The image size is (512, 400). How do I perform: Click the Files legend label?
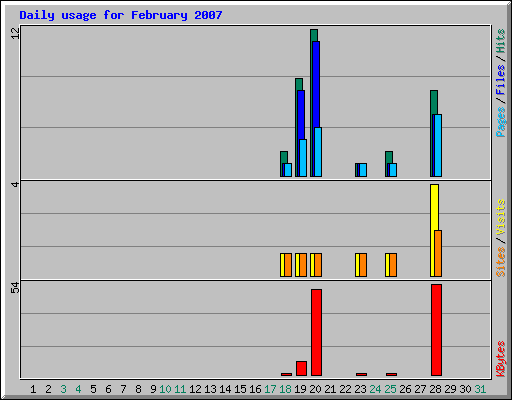[501, 79]
